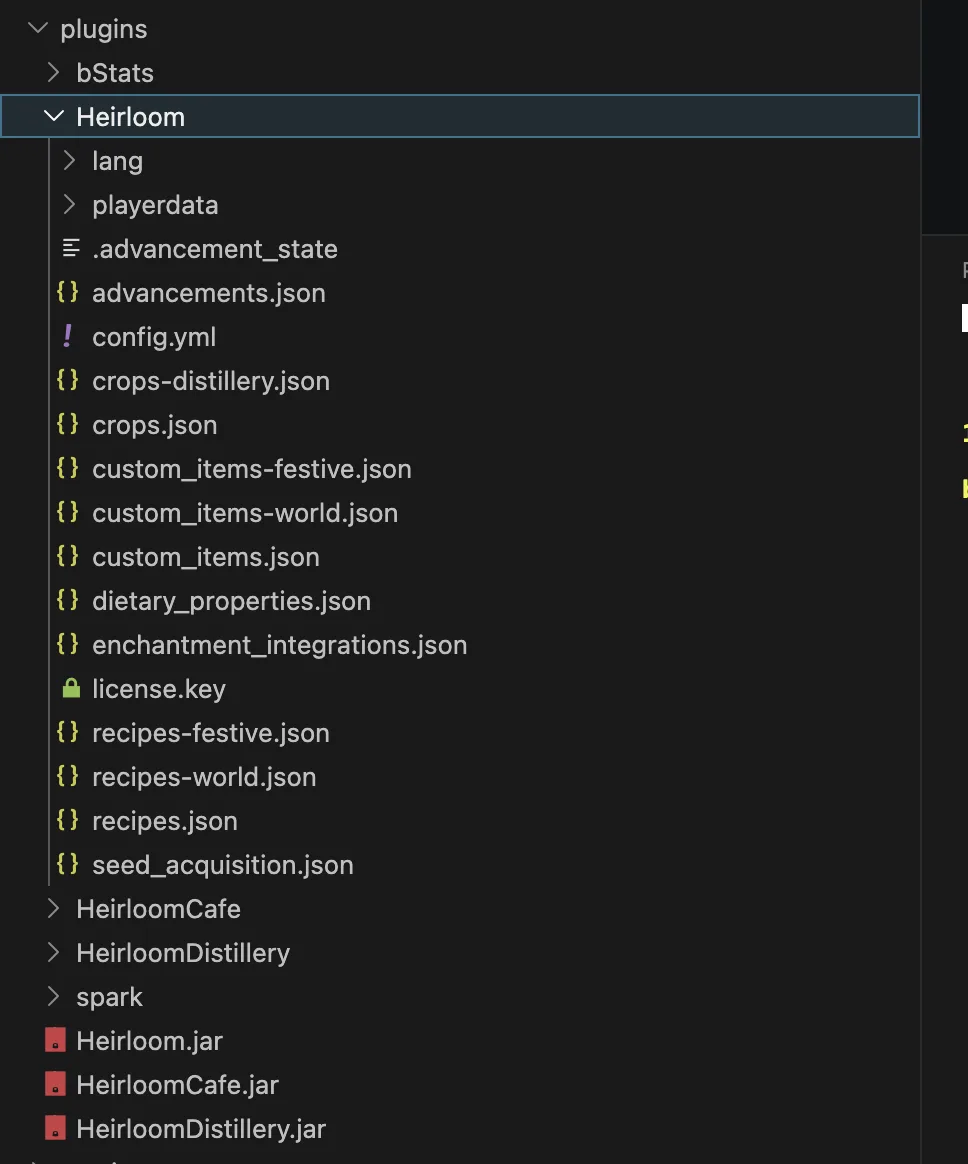
Task: Click the JSON icon beside recipes-festive.json
Action: pyautogui.click(x=68, y=732)
